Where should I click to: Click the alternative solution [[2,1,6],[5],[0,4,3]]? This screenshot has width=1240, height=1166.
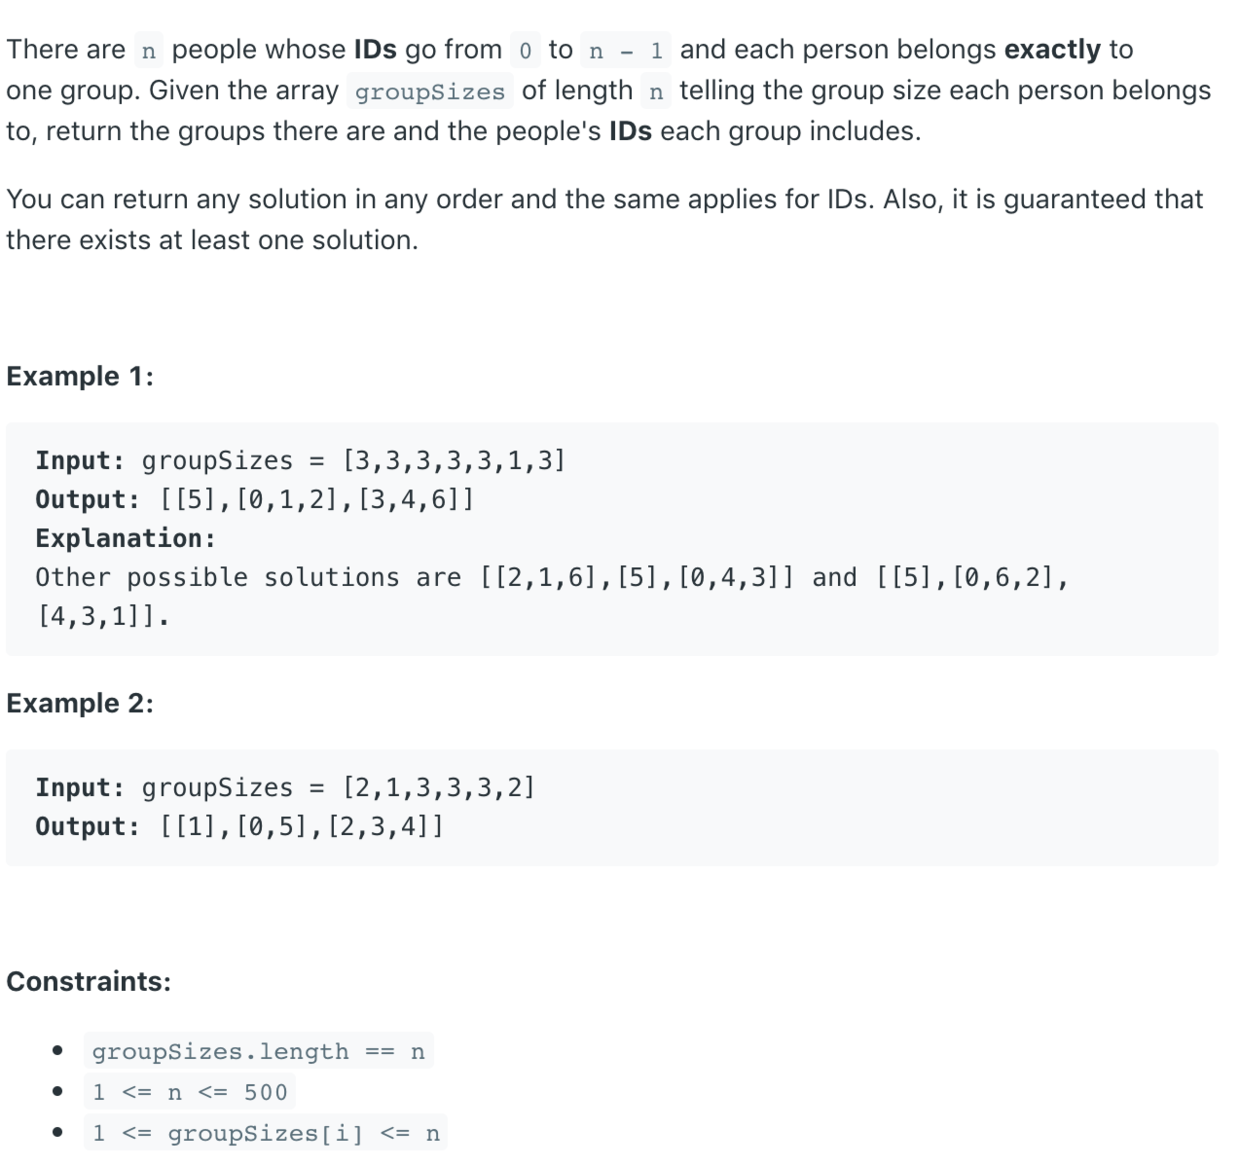(638, 577)
